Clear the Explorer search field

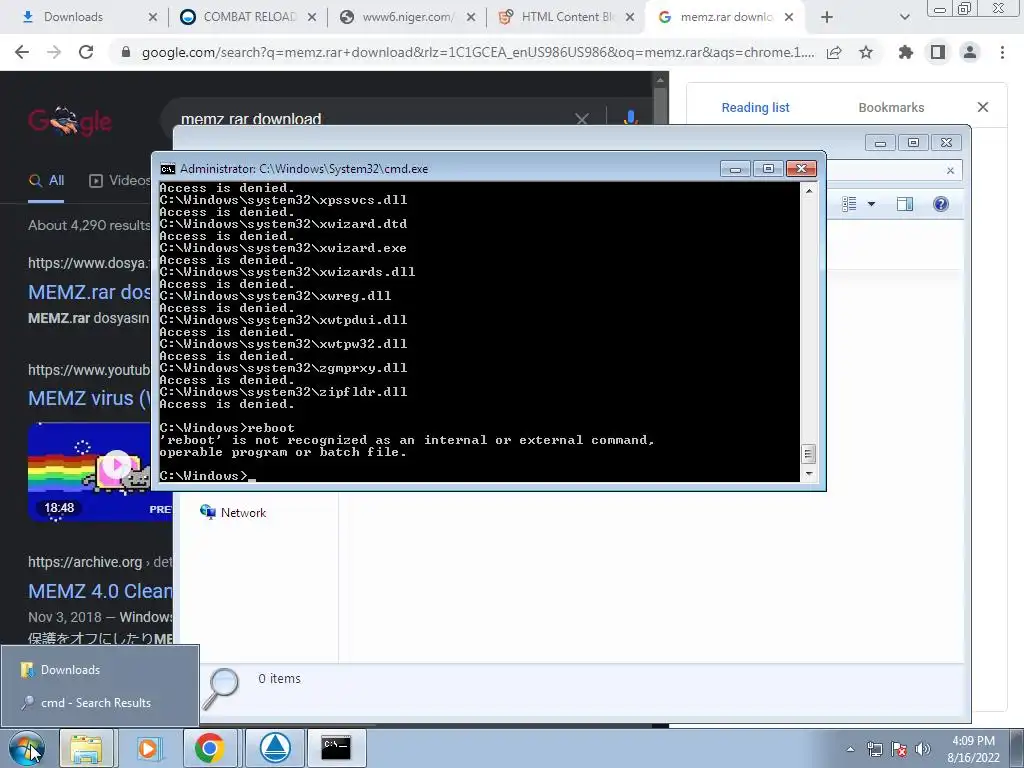(950, 170)
